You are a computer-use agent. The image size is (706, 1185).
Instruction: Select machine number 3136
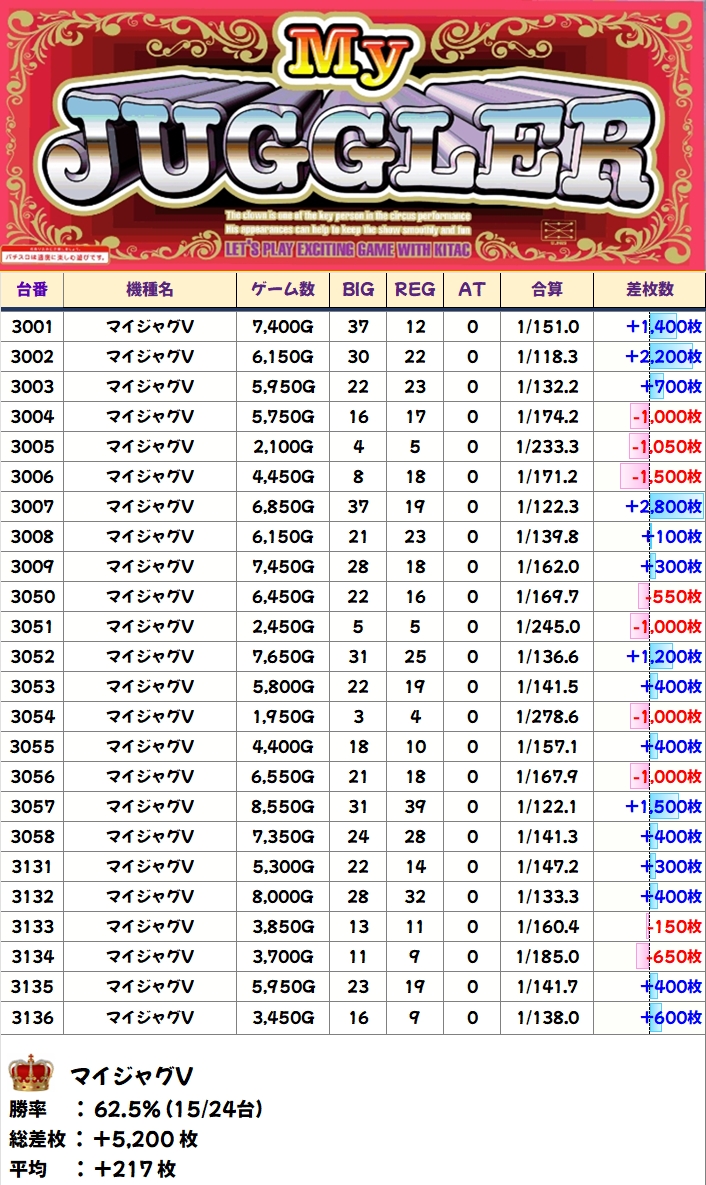32,1017
